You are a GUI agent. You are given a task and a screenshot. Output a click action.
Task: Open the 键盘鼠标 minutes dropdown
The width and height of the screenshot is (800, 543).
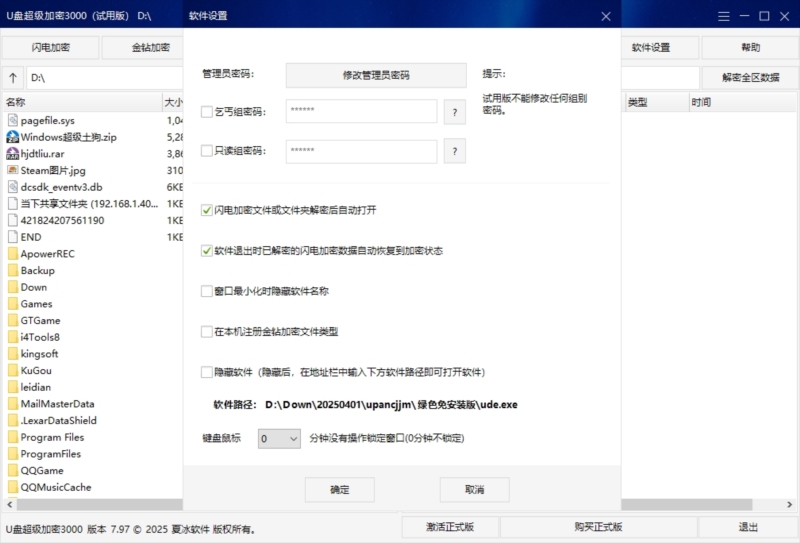(x=279, y=438)
